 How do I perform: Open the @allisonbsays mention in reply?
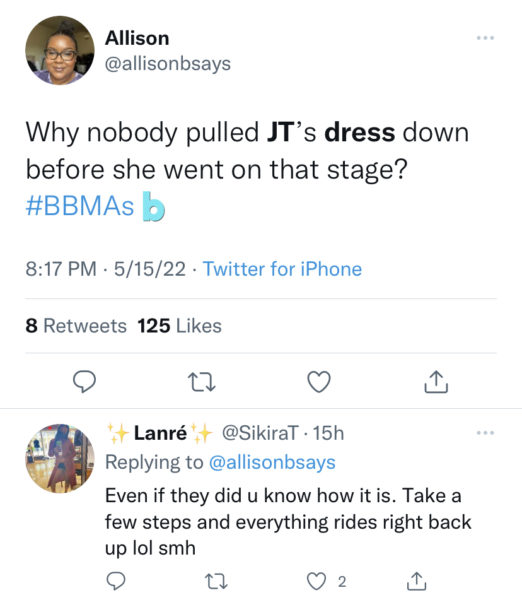(x=272, y=462)
